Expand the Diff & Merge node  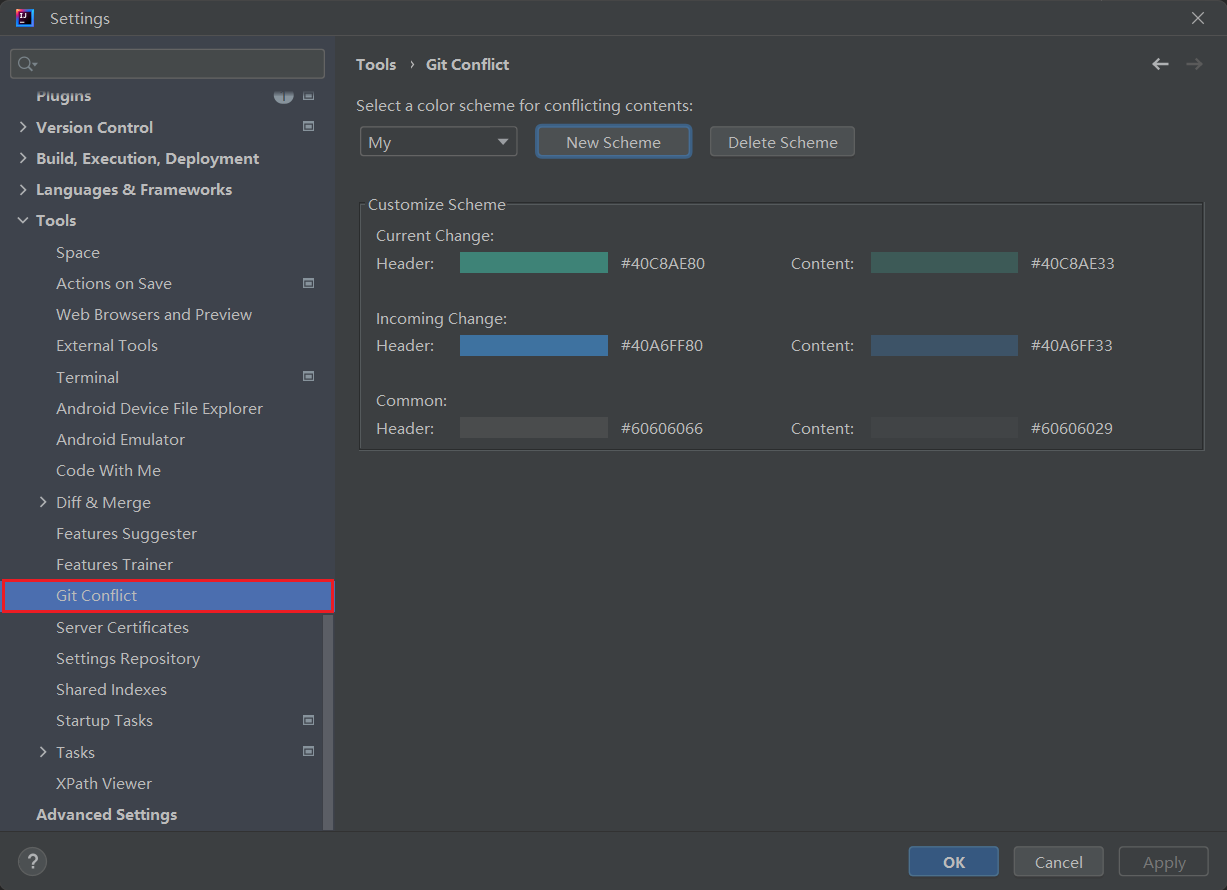pos(43,502)
